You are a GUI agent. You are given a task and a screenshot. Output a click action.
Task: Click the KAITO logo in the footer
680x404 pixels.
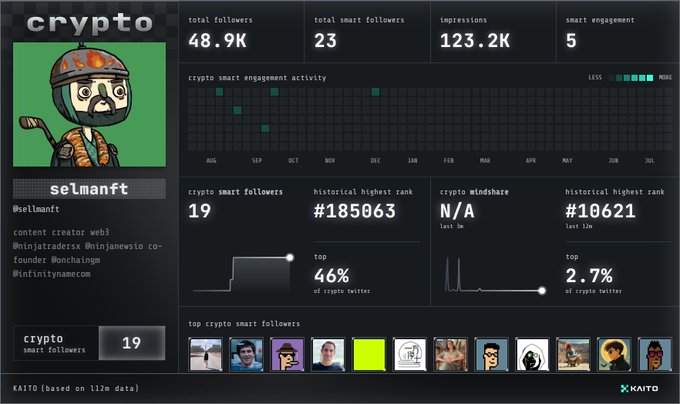coord(639,388)
